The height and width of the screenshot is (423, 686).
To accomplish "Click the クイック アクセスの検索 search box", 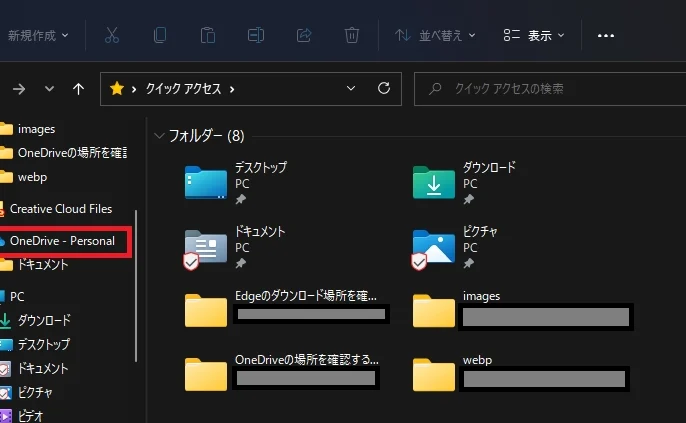I will 550,89.
